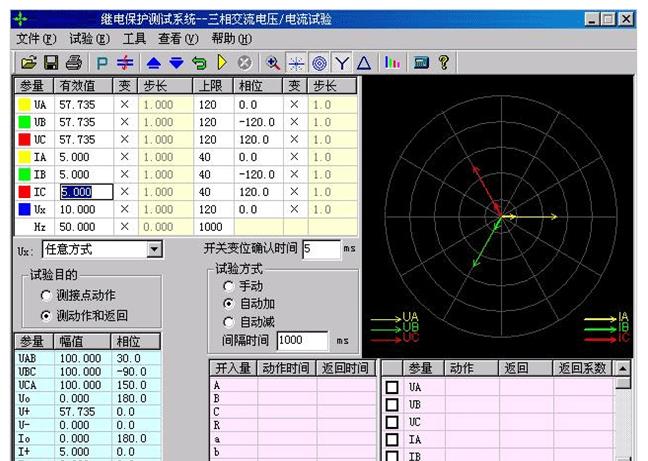Open the 查看(V) menu
The height and width of the screenshot is (461, 648).
coord(179,39)
